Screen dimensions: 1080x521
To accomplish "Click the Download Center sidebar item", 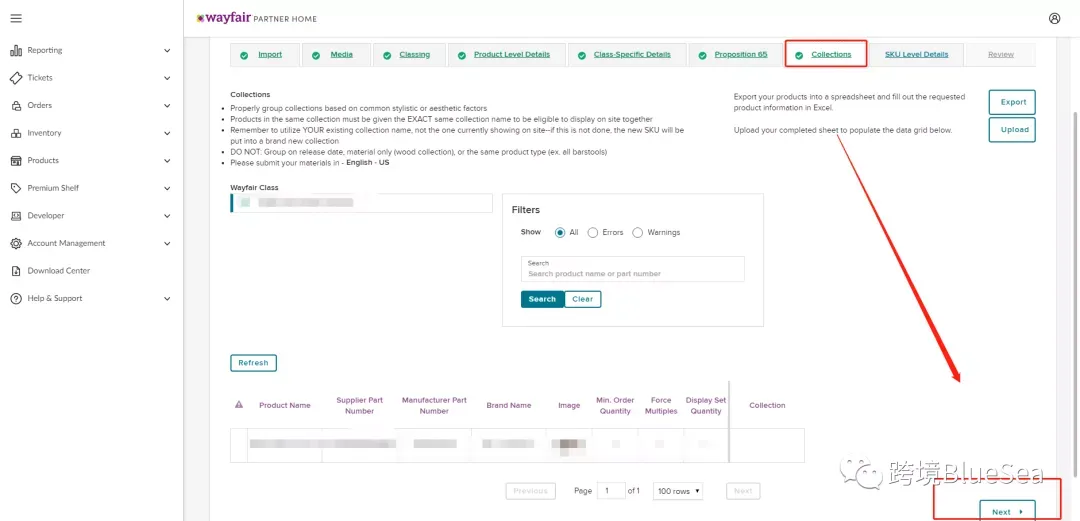I will (x=59, y=271).
